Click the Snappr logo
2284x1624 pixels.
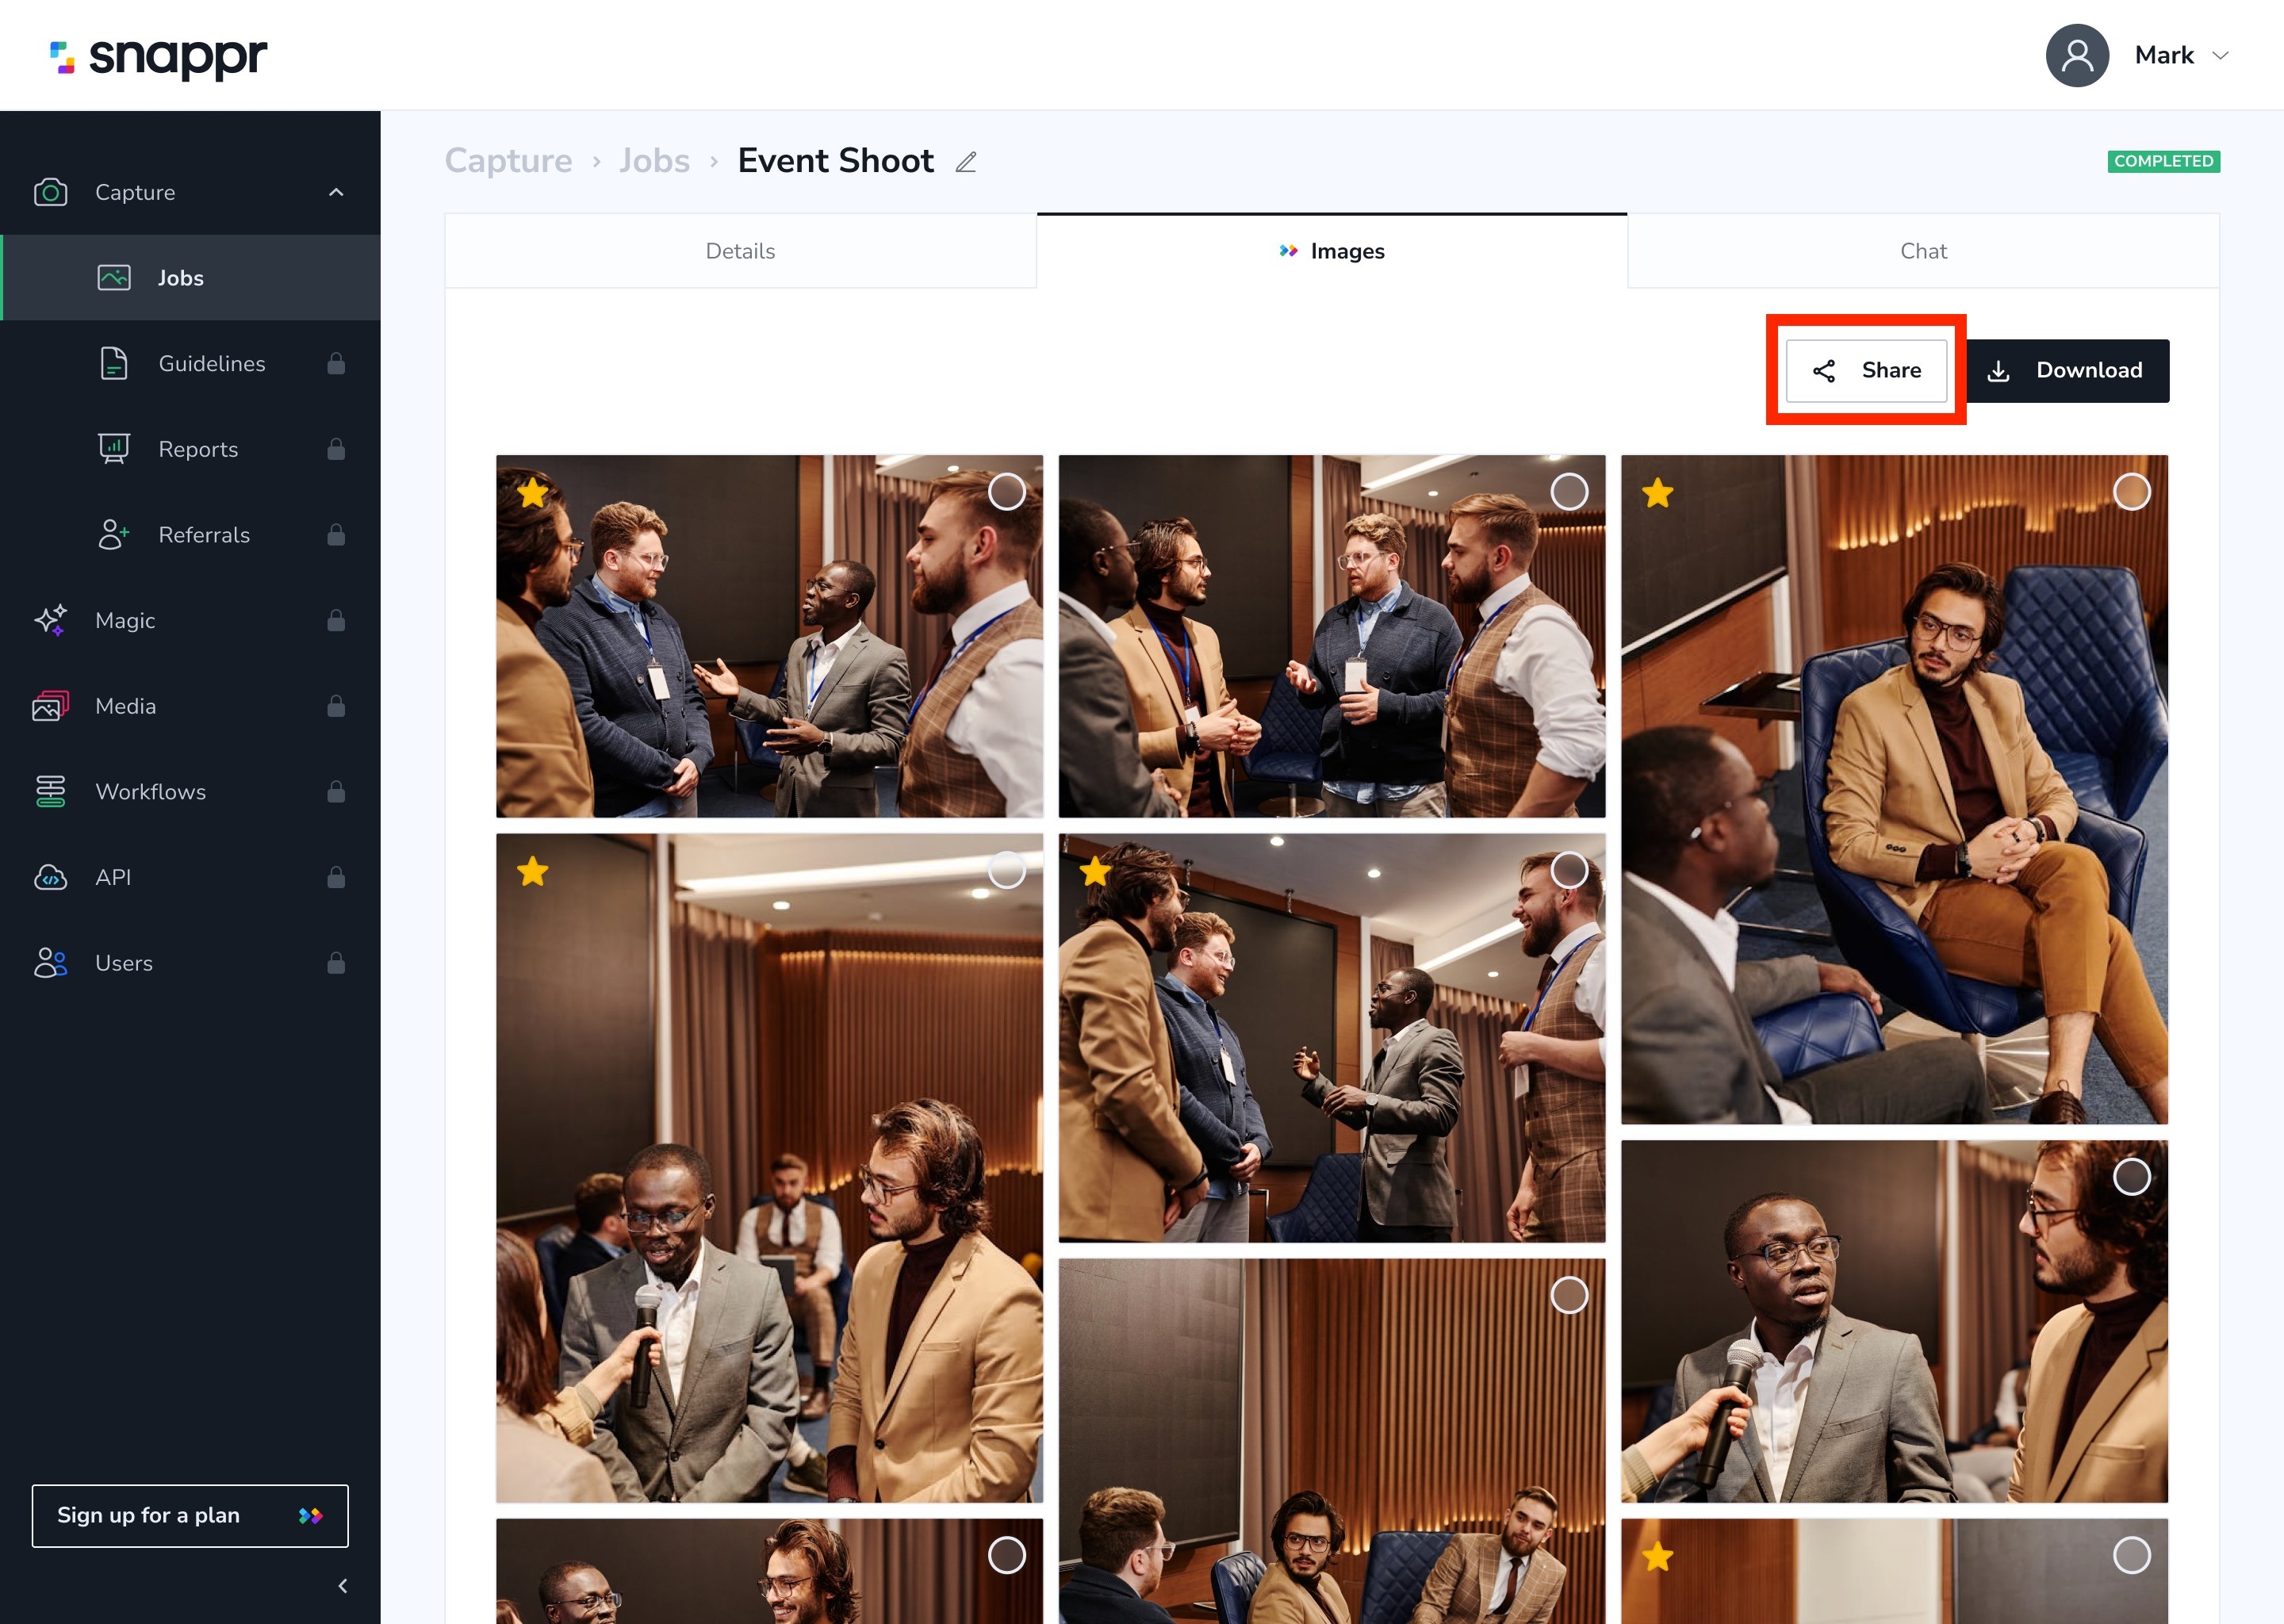(x=159, y=57)
